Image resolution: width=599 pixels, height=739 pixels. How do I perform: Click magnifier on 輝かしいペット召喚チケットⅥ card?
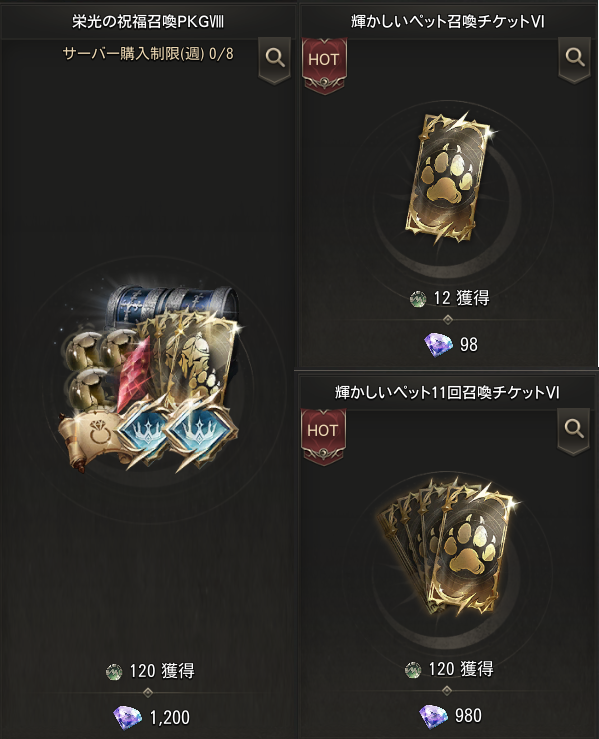[574, 58]
